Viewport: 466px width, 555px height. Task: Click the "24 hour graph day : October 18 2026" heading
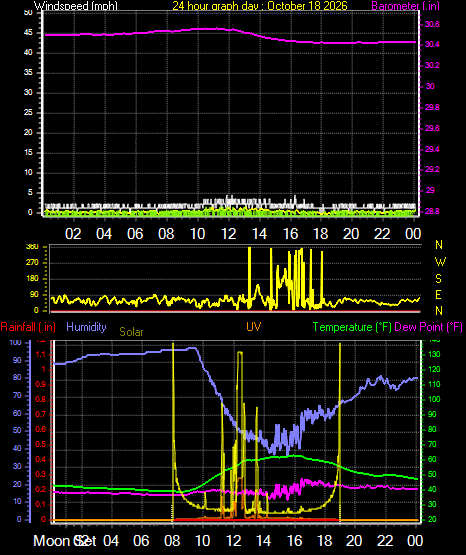coord(260,6)
